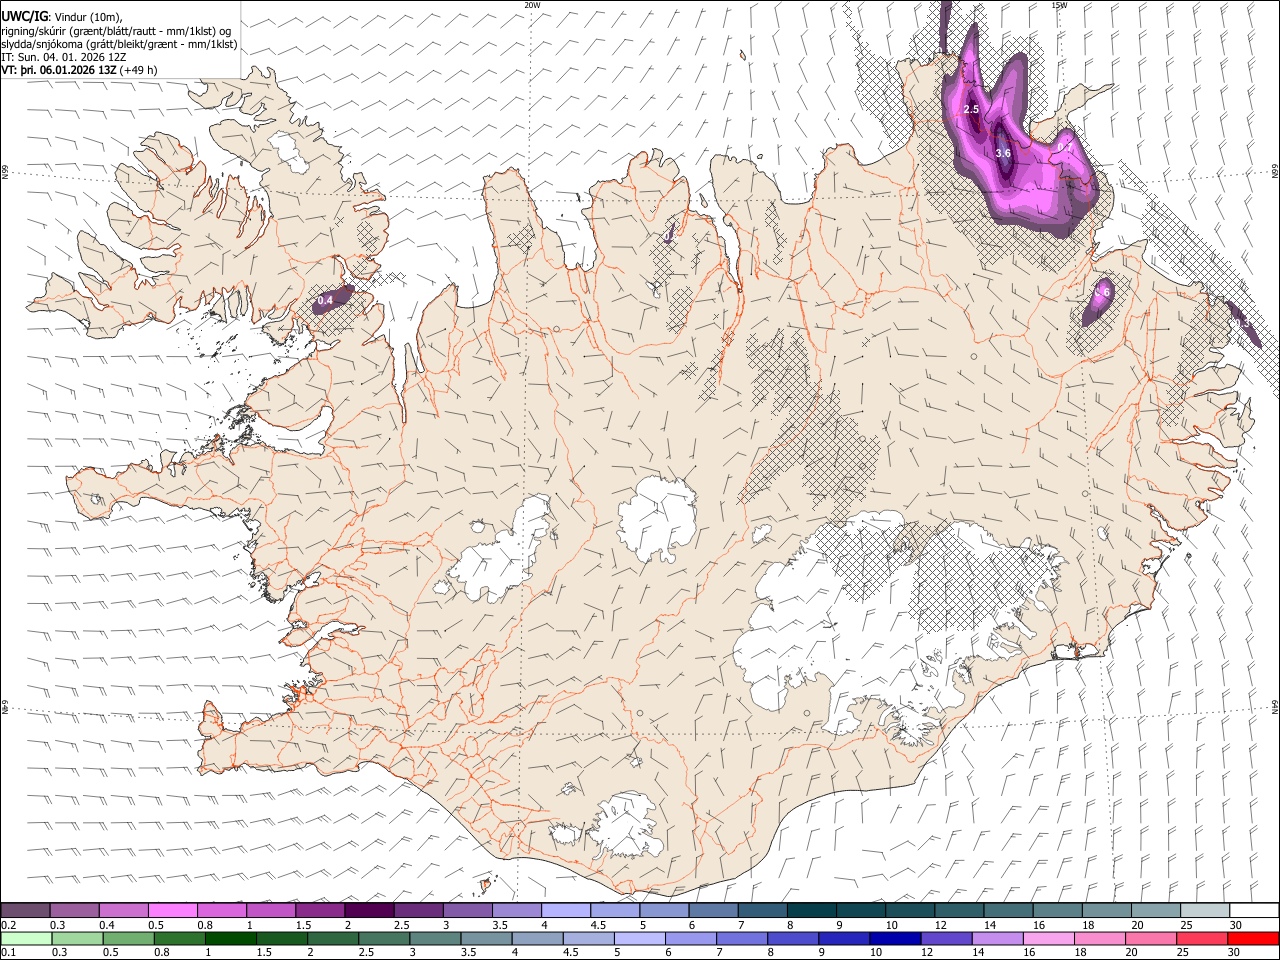Click the '25' number under the top legend row
Screen dimensions: 1280x960
tap(1185, 925)
